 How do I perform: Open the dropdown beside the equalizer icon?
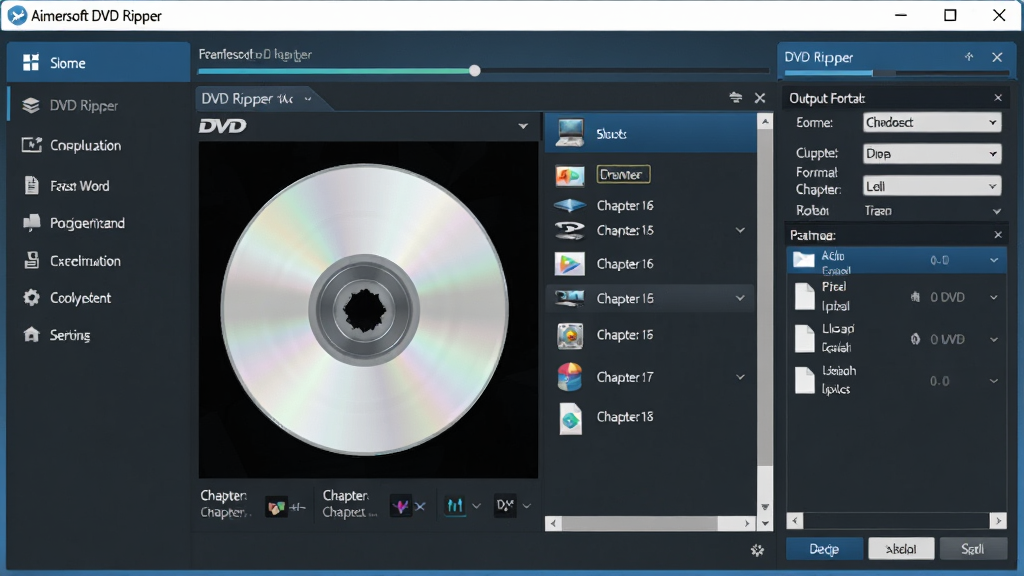(x=476, y=505)
